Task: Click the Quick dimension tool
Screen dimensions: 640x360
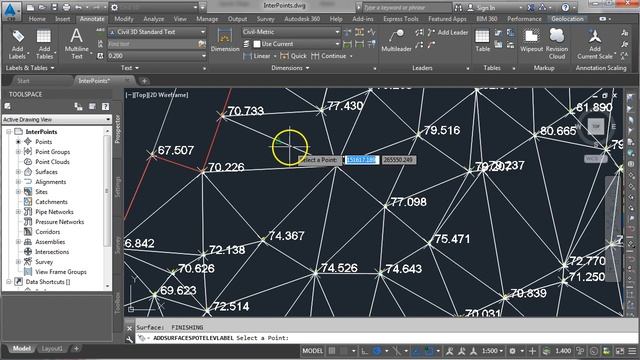Action: click(293, 56)
